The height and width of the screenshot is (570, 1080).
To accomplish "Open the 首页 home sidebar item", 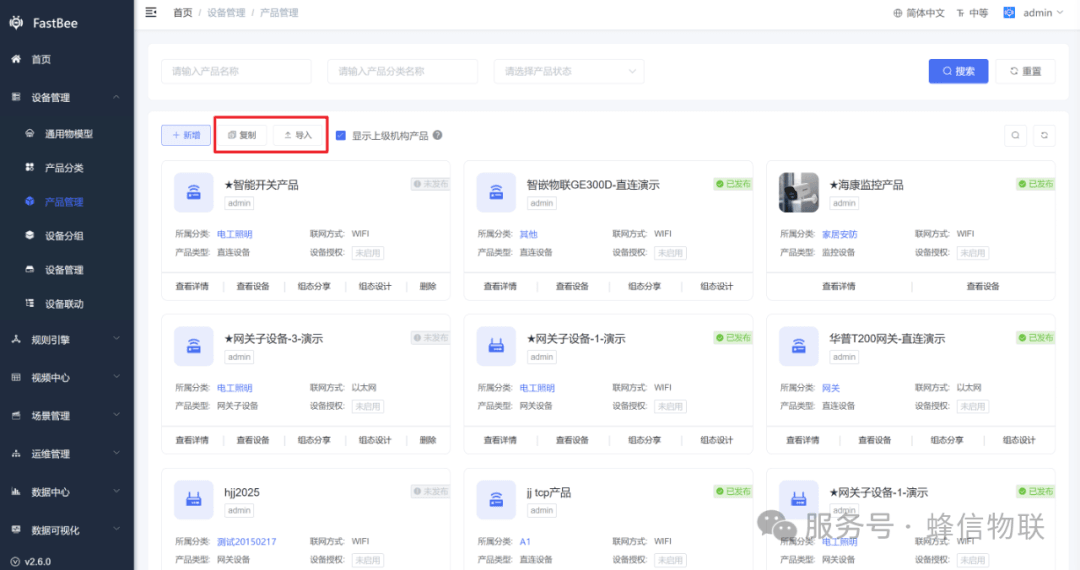I will 67,59.
